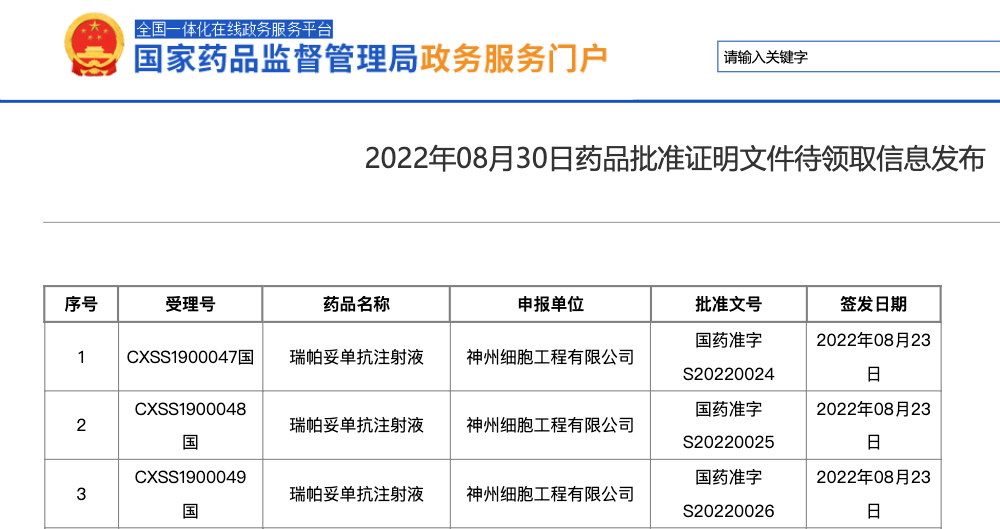Select serial number 1 cell
The image size is (1000, 529).
[81, 357]
